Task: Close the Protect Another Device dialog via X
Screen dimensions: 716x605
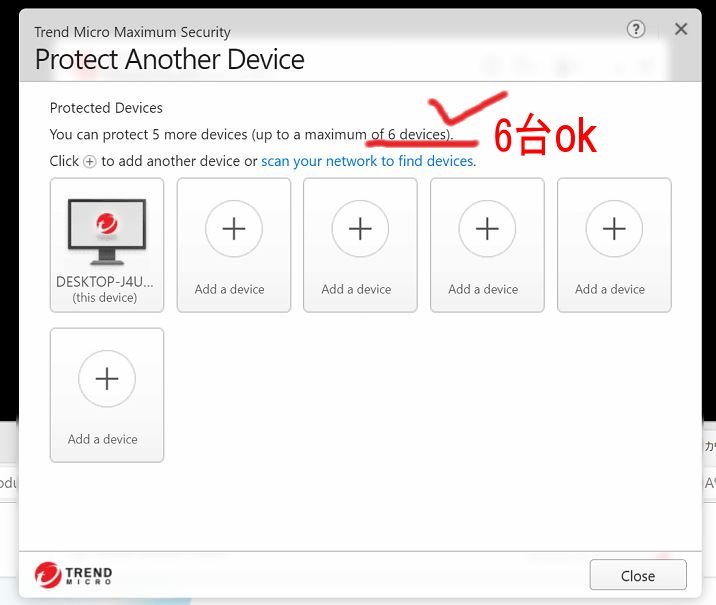Action: point(681,29)
